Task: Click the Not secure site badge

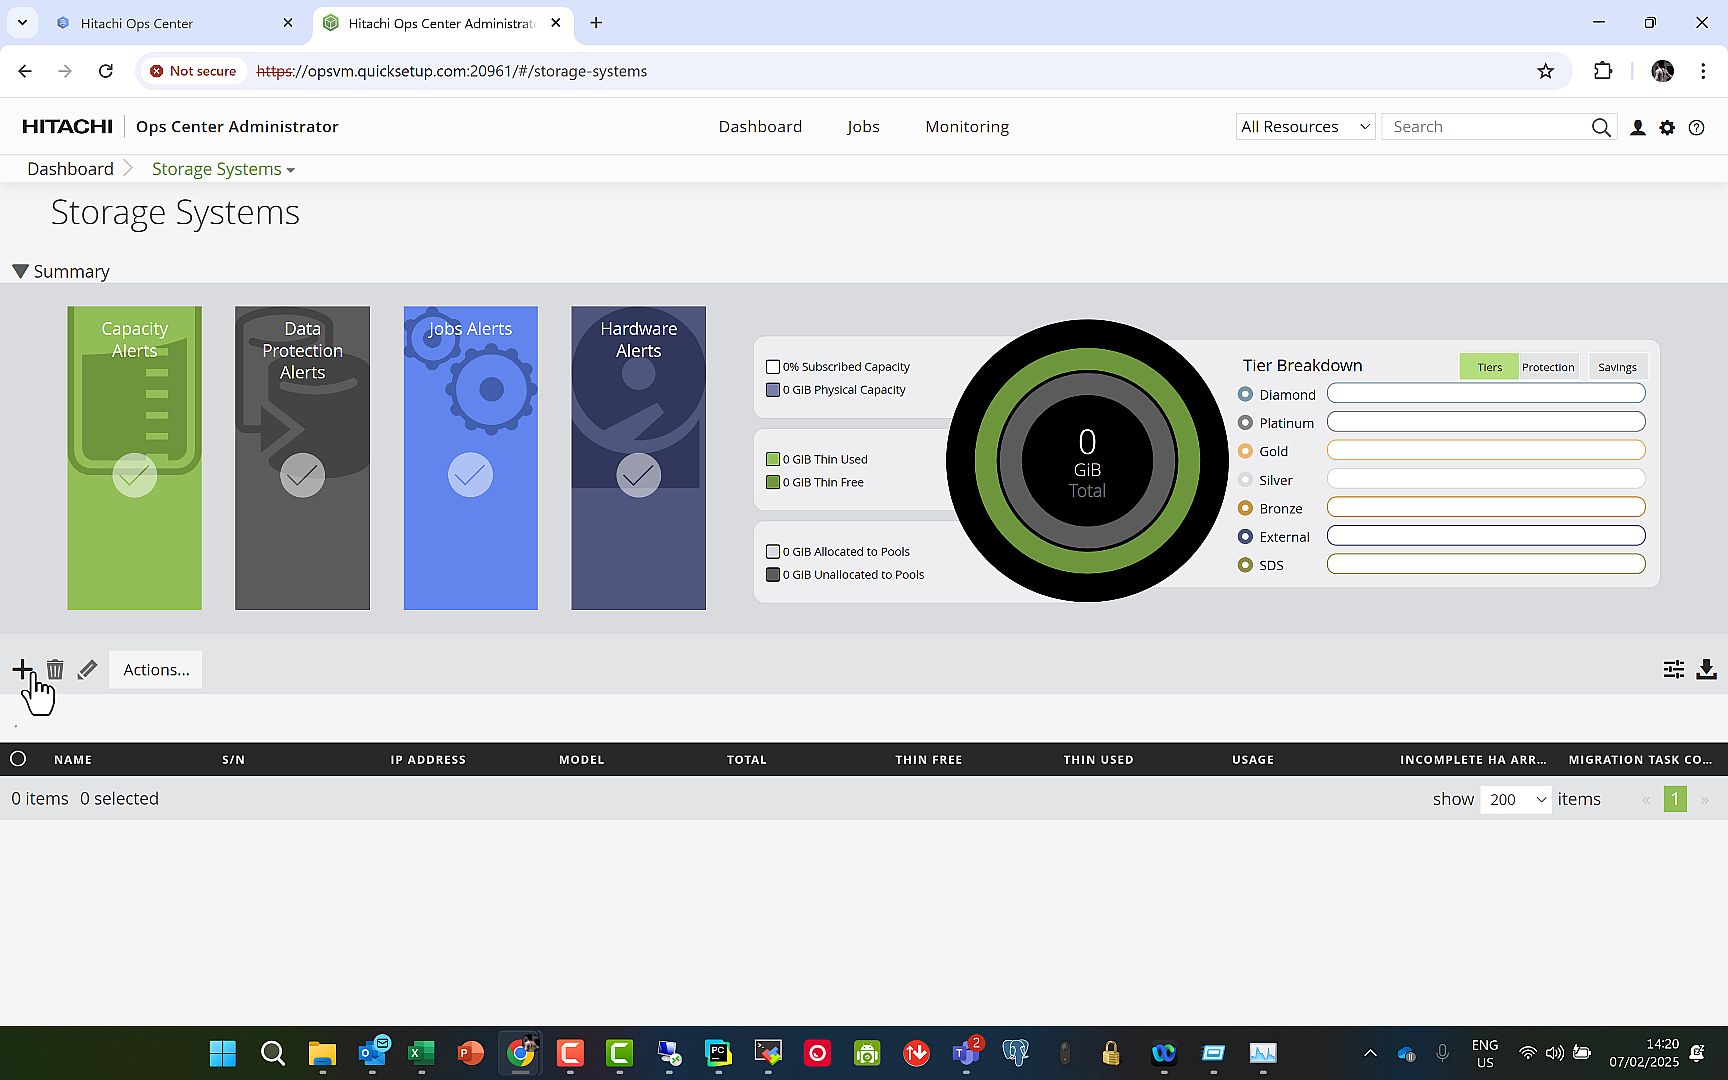Action: point(193,71)
